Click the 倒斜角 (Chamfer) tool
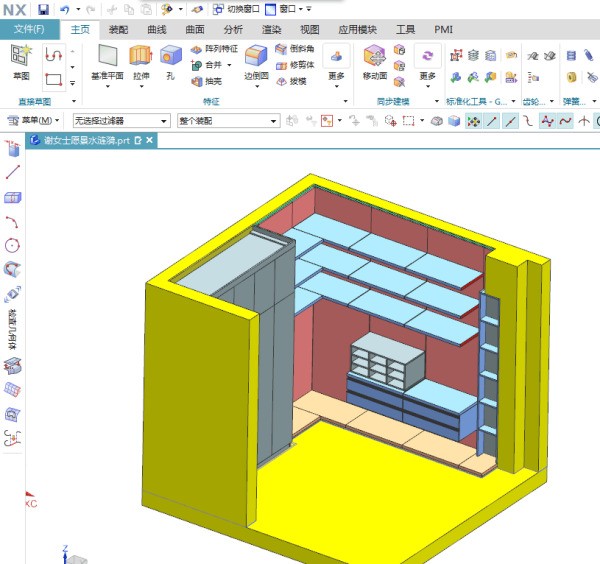Image resolution: width=600 pixels, height=564 pixels. pyautogui.click(x=295, y=49)
